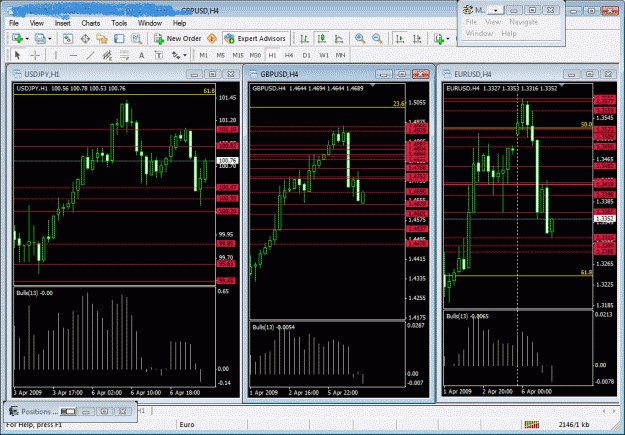Pick the Fibonacci retracement tool
Image resolution: width=625 pixels, height=435 pixels.
124,55
